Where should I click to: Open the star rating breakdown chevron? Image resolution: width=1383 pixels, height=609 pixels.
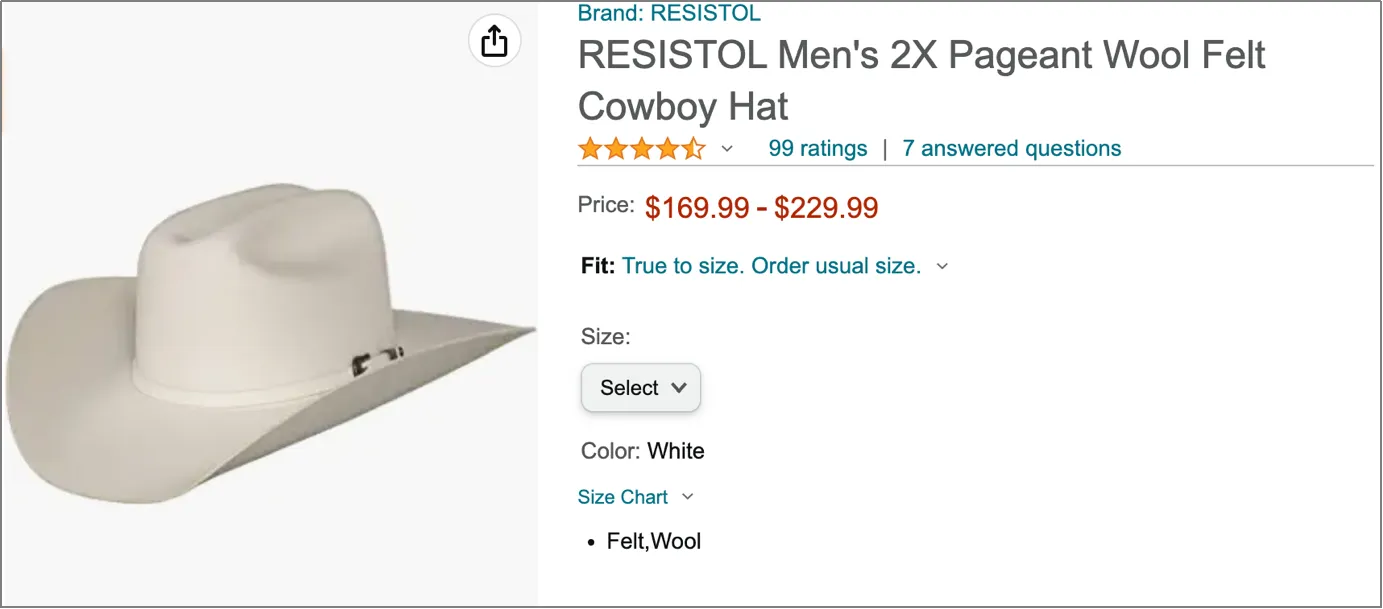[x=727, y=148]
